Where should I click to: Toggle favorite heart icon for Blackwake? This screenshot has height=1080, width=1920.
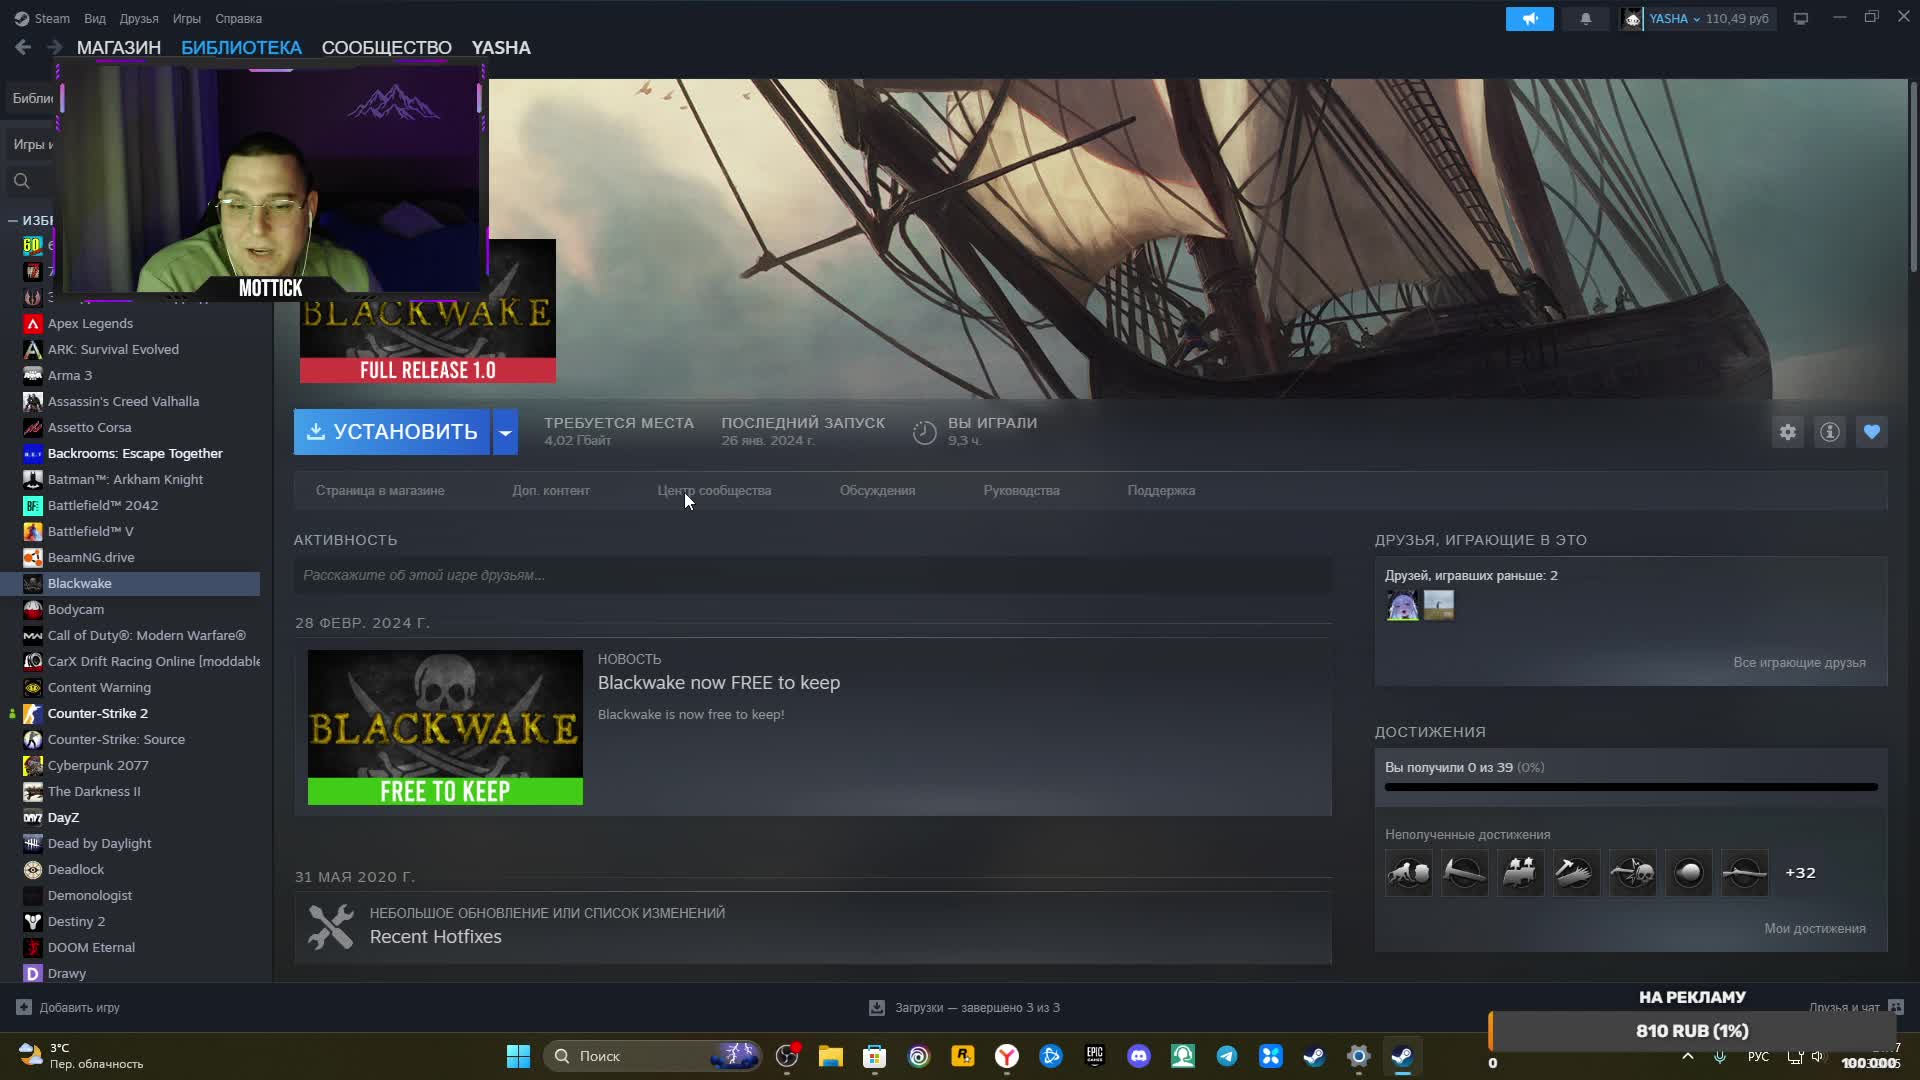1871,432
